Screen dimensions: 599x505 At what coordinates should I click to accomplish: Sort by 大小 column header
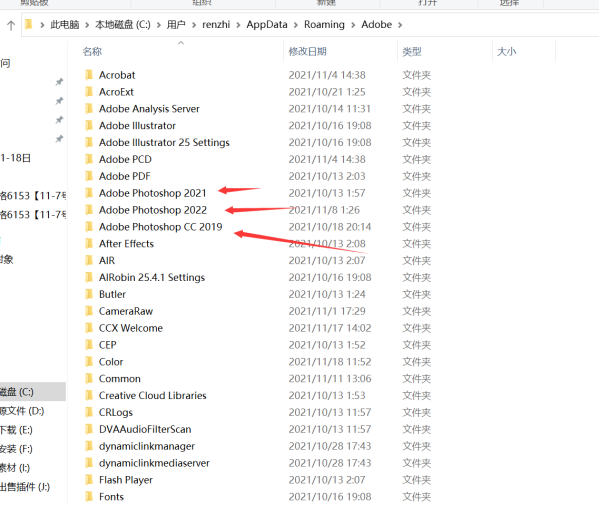click(507, 52)
